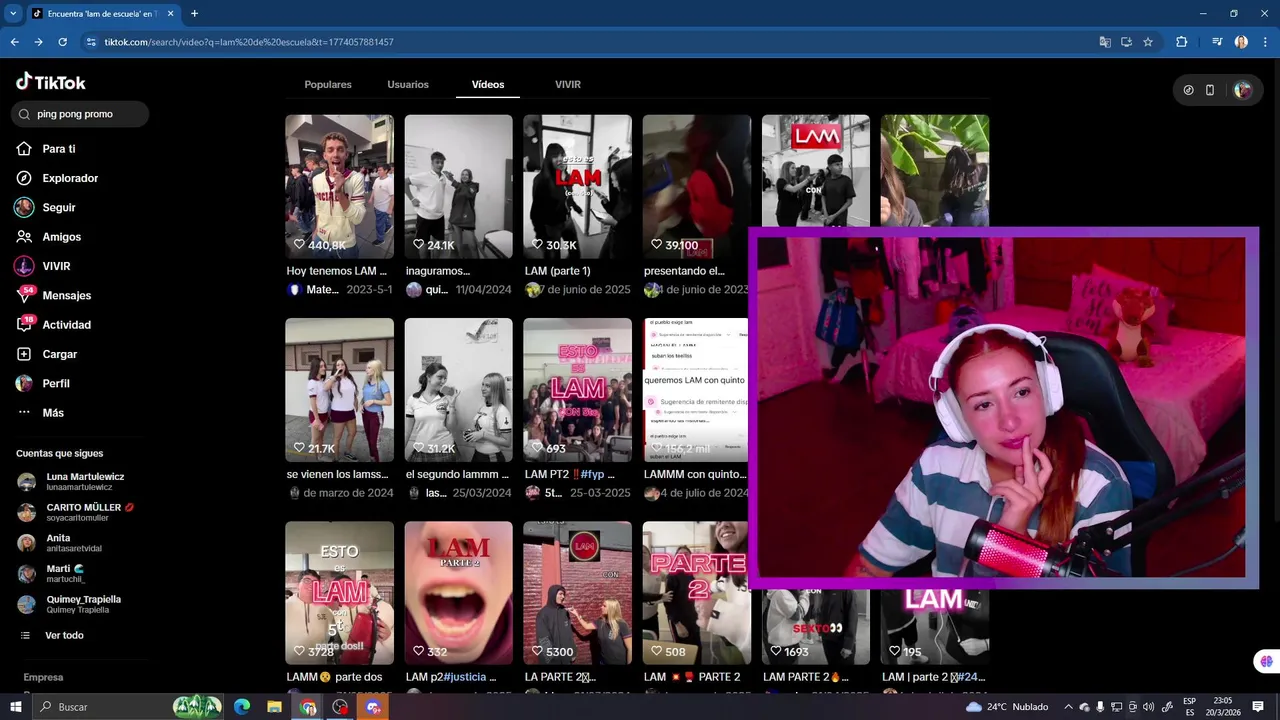This screenshot has width=1280, height=720.
Task: Open the Chrome profile avatar
Action: point(1241,42)
